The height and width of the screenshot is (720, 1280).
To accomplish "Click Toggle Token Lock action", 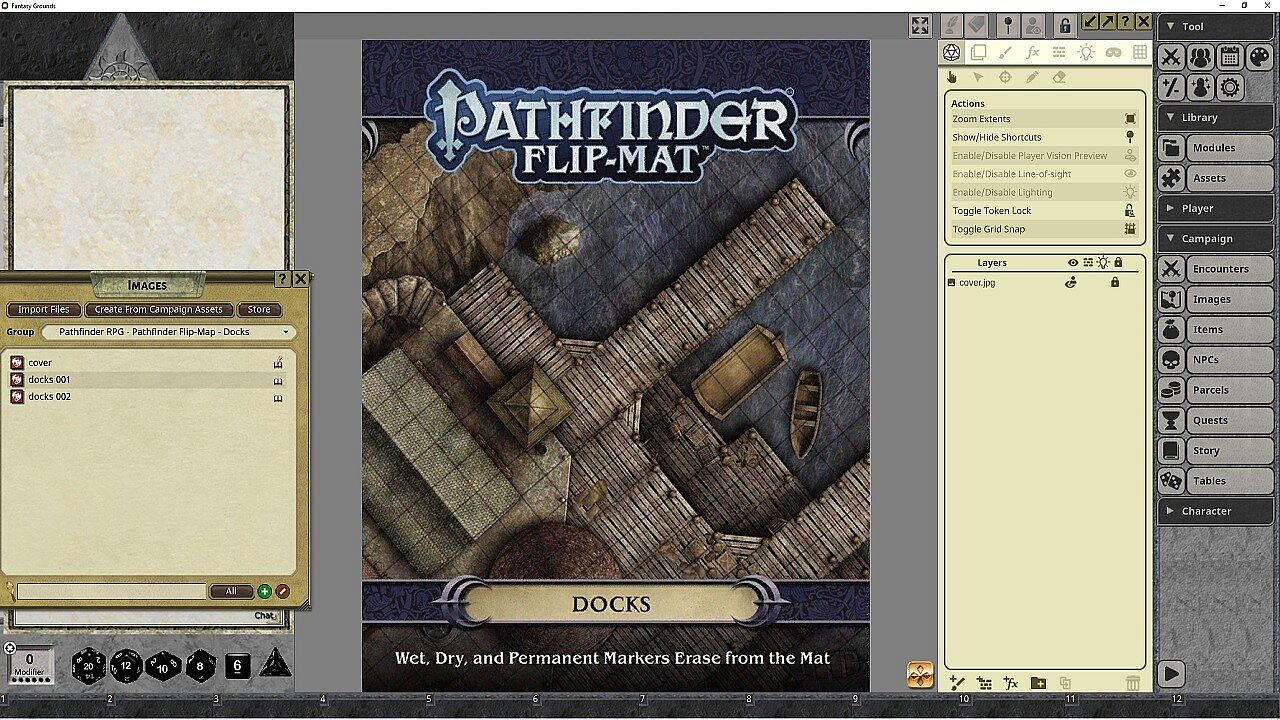I will tap(1044, 211).
